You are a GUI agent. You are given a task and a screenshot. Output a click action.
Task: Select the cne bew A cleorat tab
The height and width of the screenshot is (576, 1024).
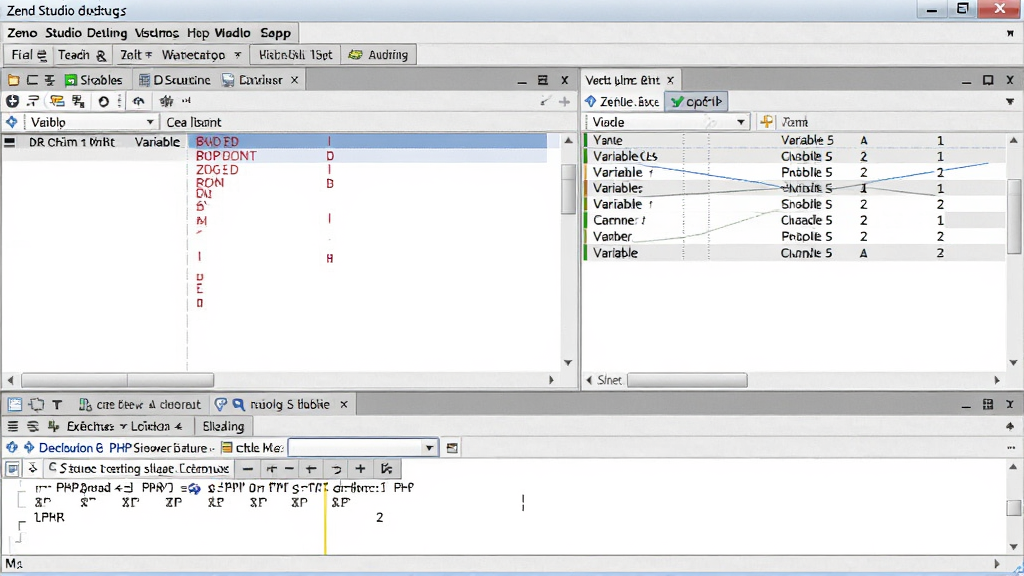click(139, 405)
